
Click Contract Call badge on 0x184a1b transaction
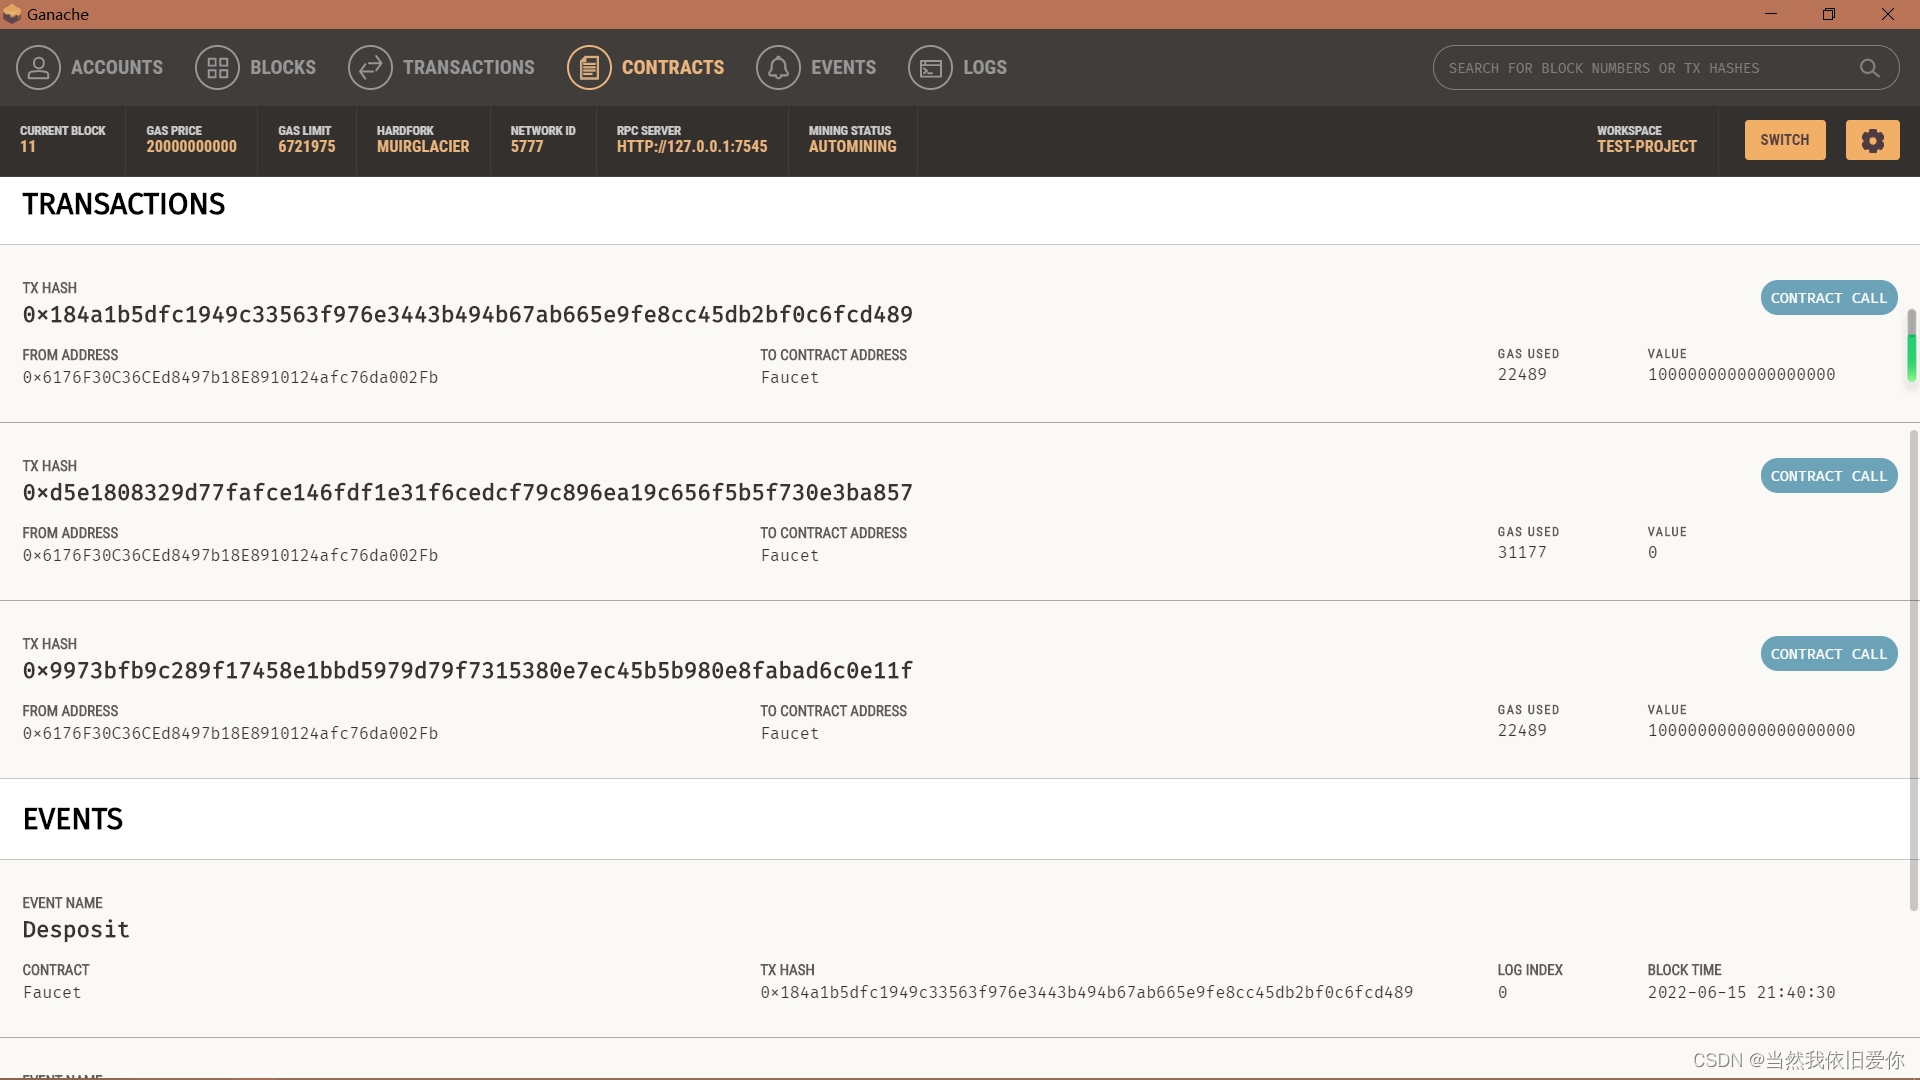(1828, 298)
